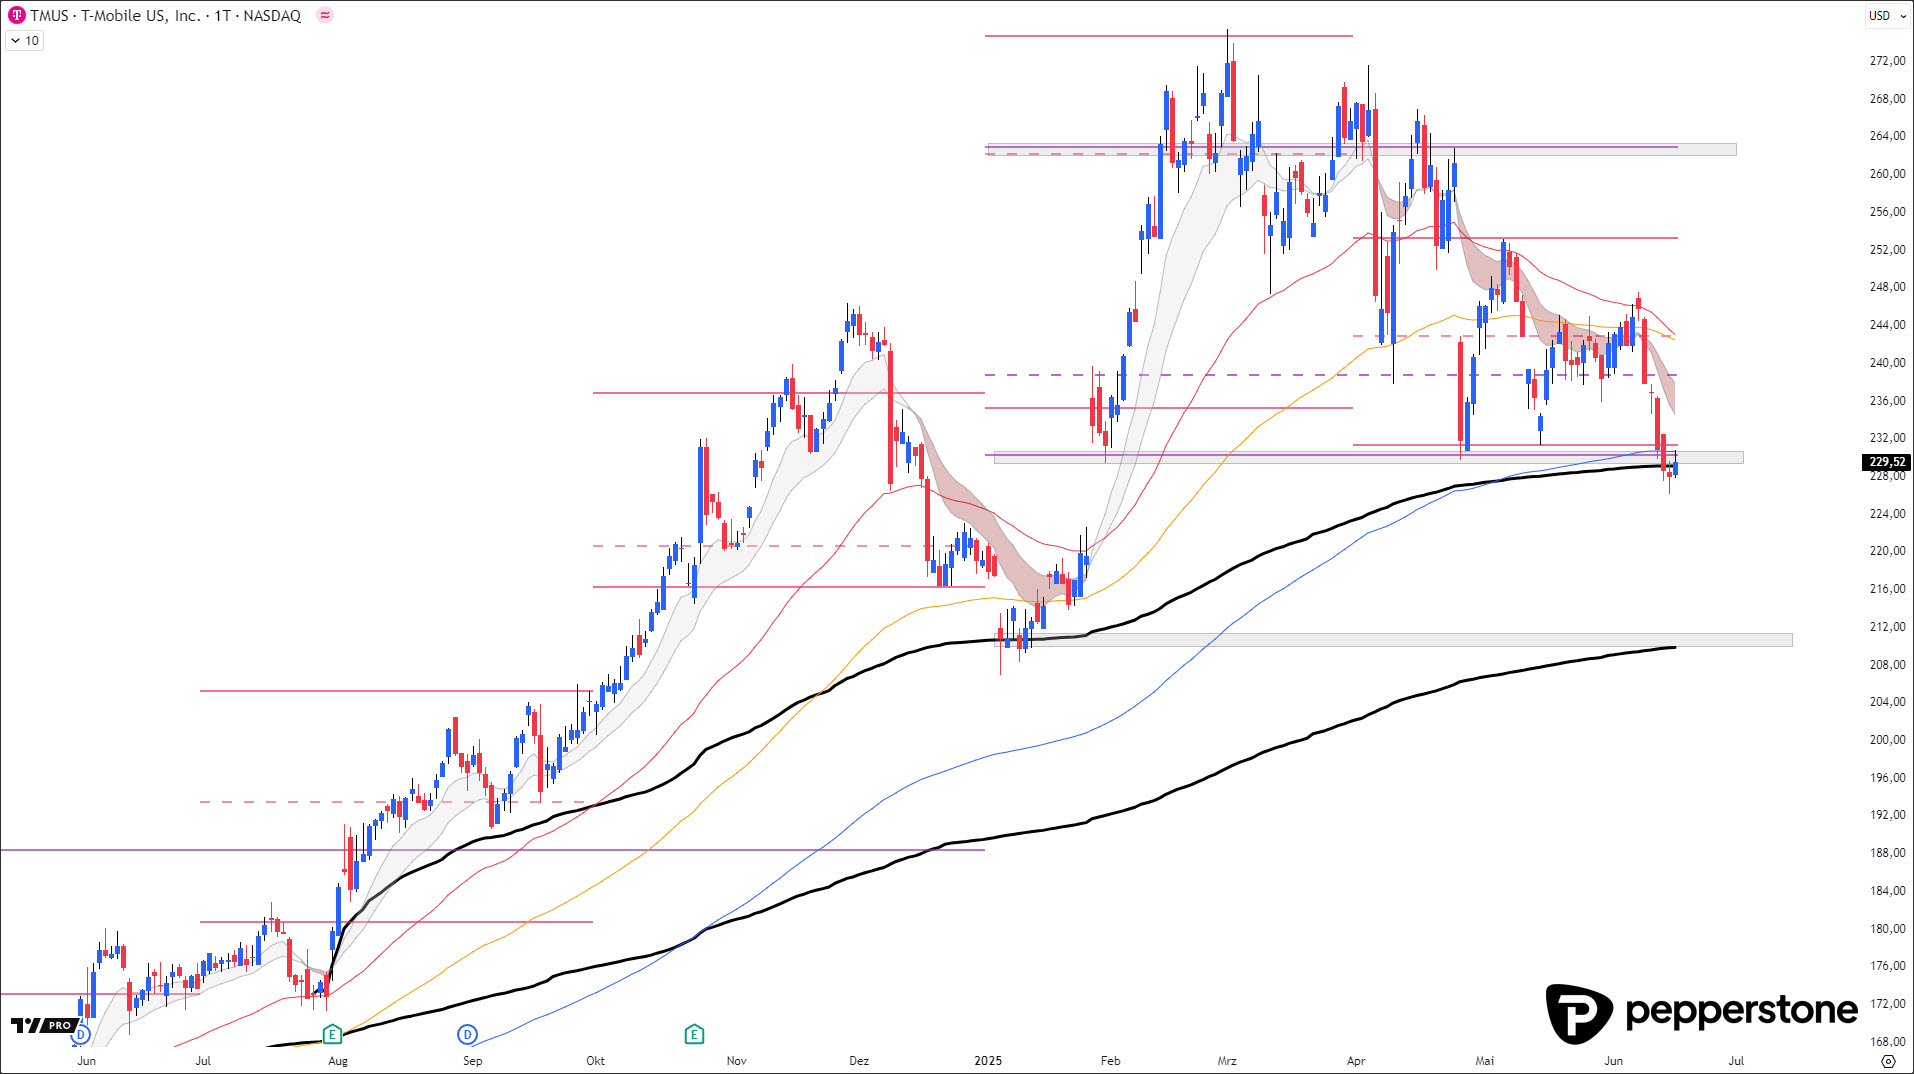This screenshot has height=1074, width=1914.
Task: Click the Sep label on the time axis
Action: tap(473, 1061)
